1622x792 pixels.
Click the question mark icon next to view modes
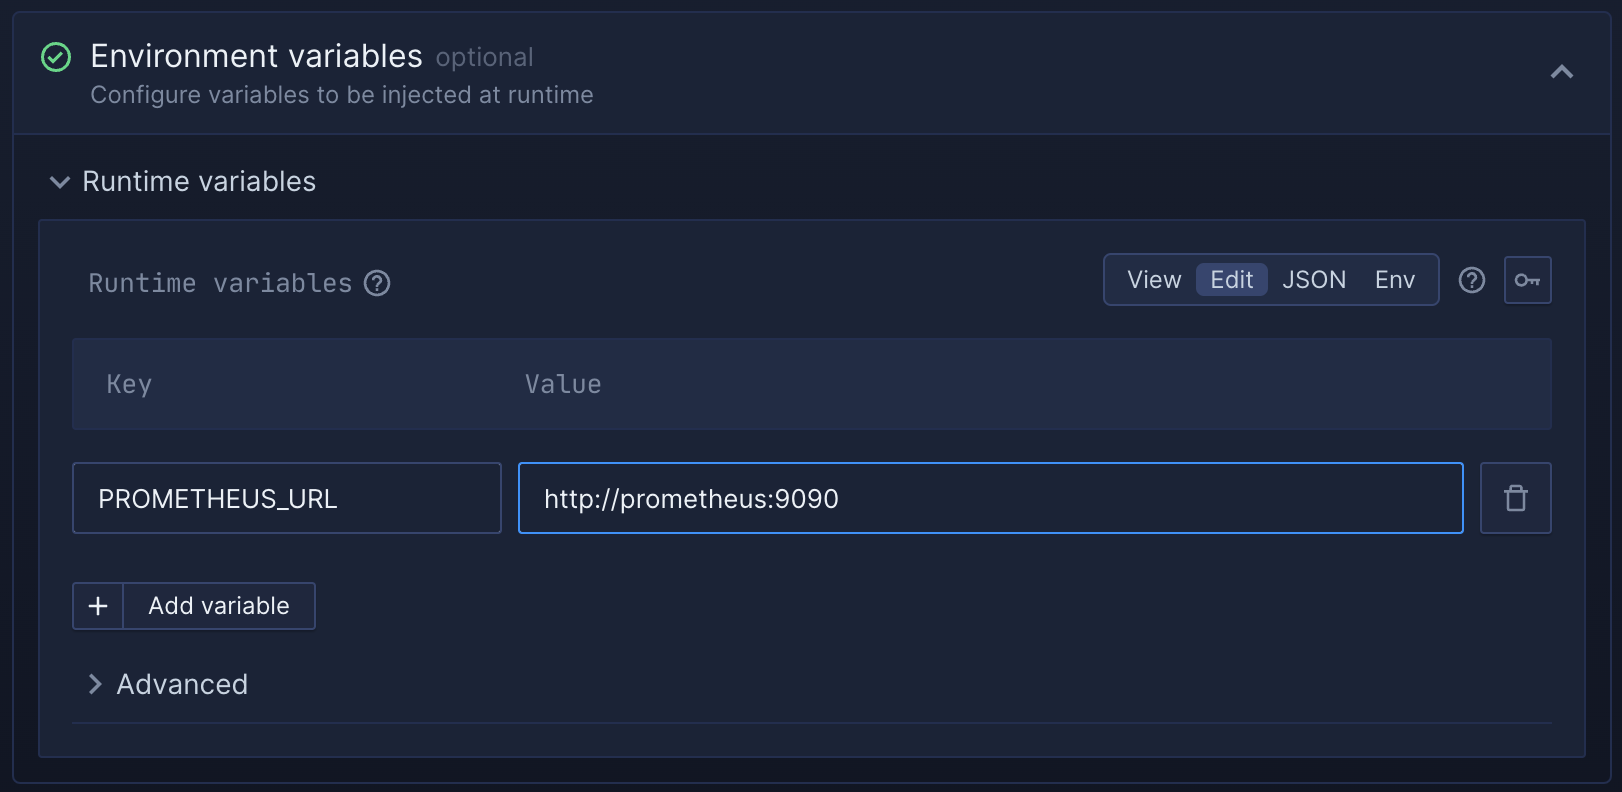click(1471, 280)
